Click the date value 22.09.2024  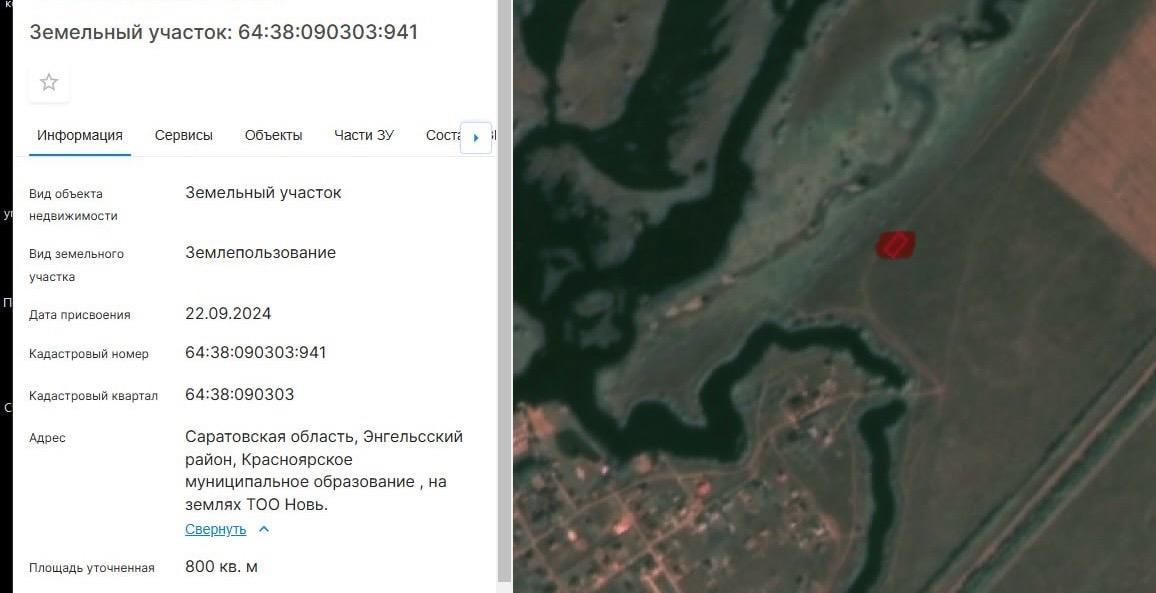(x=228, y=313)
